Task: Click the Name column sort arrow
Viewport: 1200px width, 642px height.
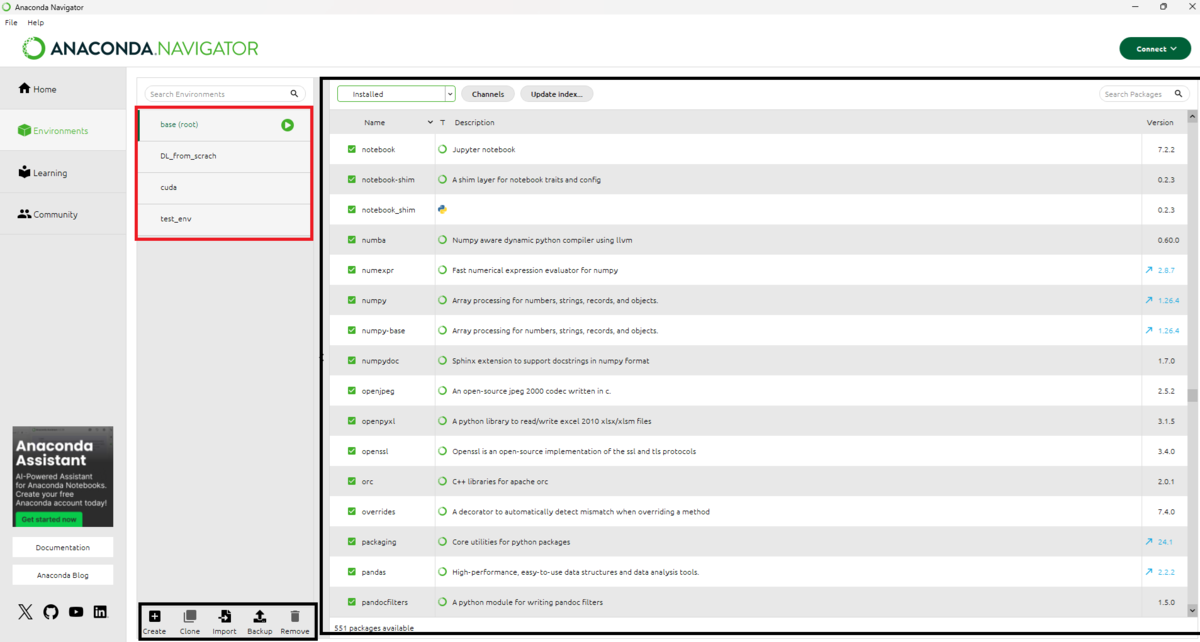Action: pyautogui.click(x=430, y=122)
